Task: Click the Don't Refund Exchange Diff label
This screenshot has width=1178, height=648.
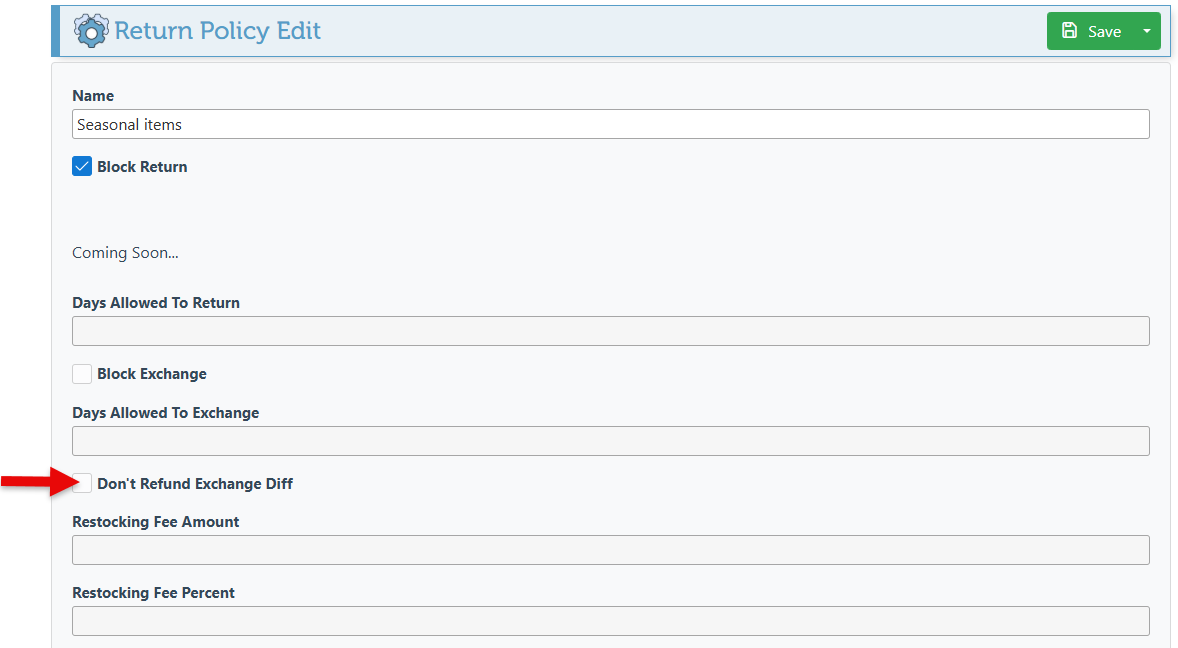Action: click(195, 484)
